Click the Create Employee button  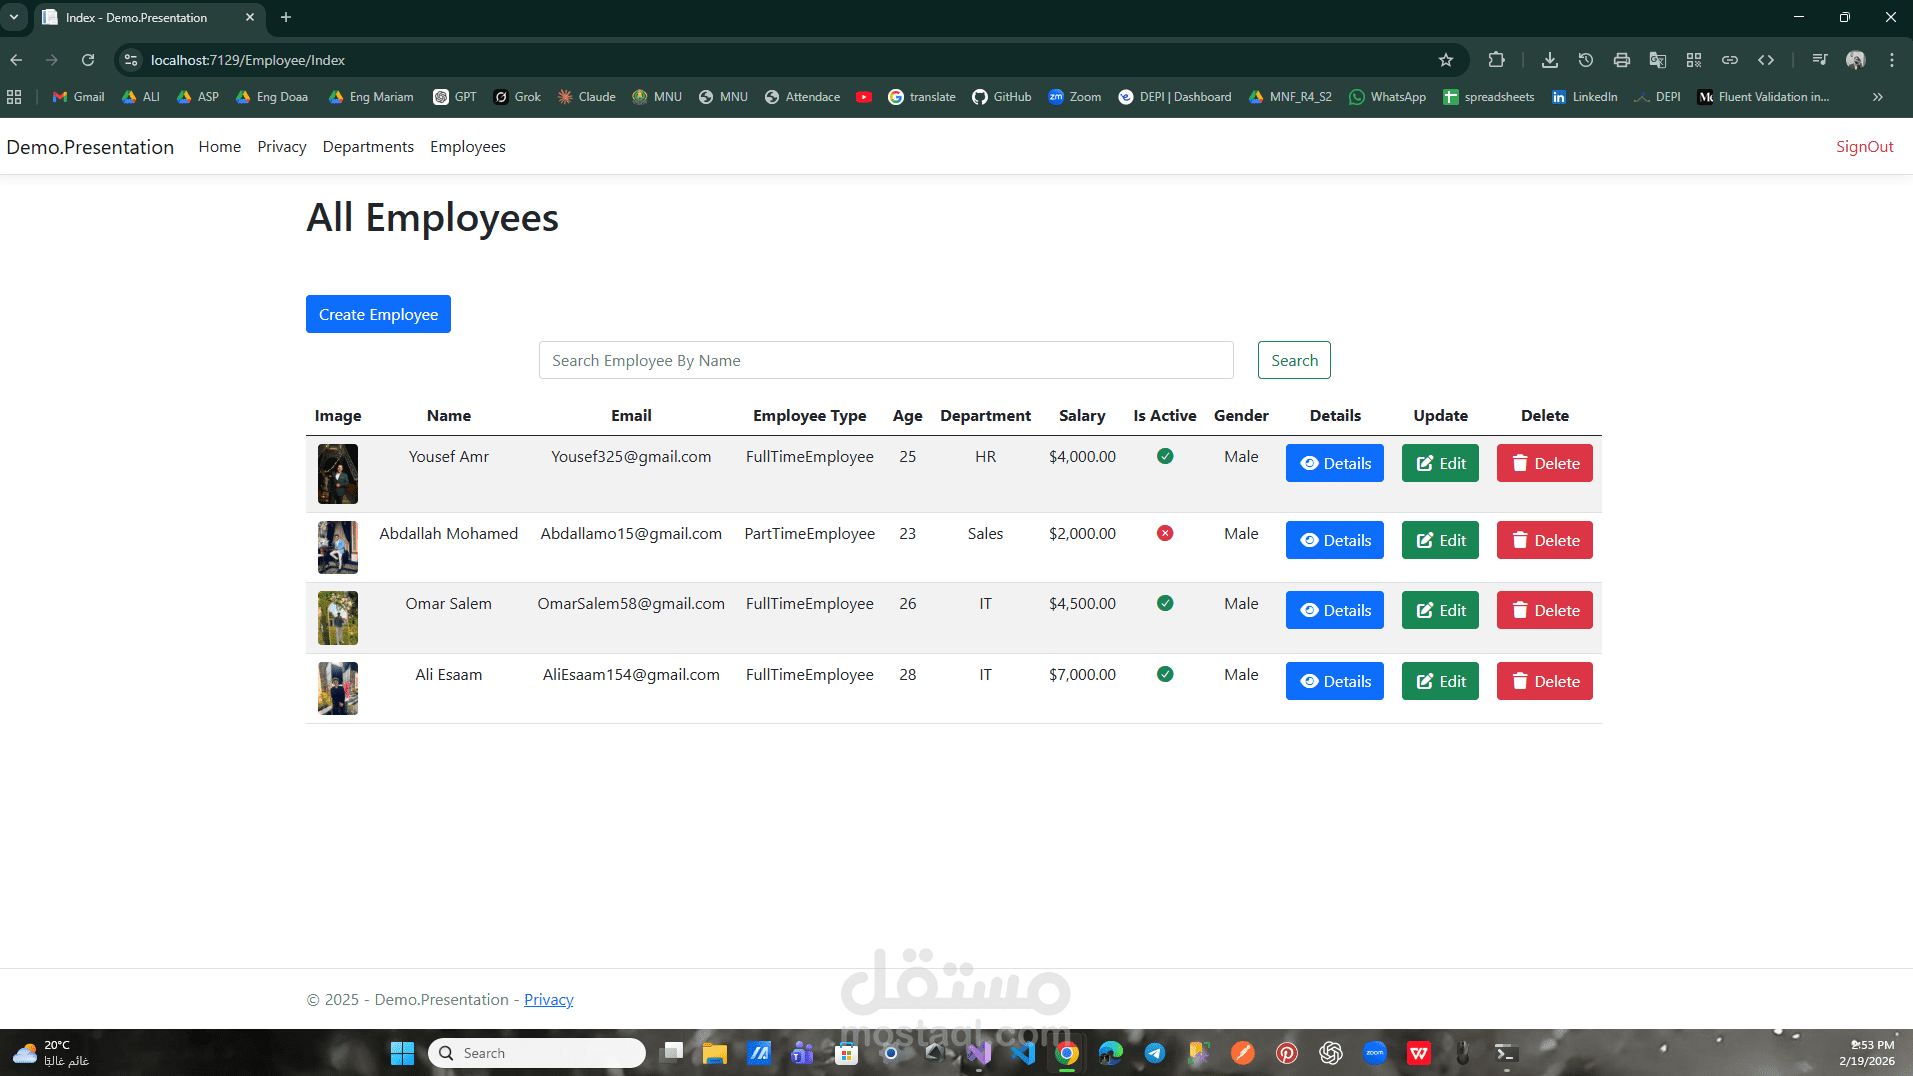(378, 314)
